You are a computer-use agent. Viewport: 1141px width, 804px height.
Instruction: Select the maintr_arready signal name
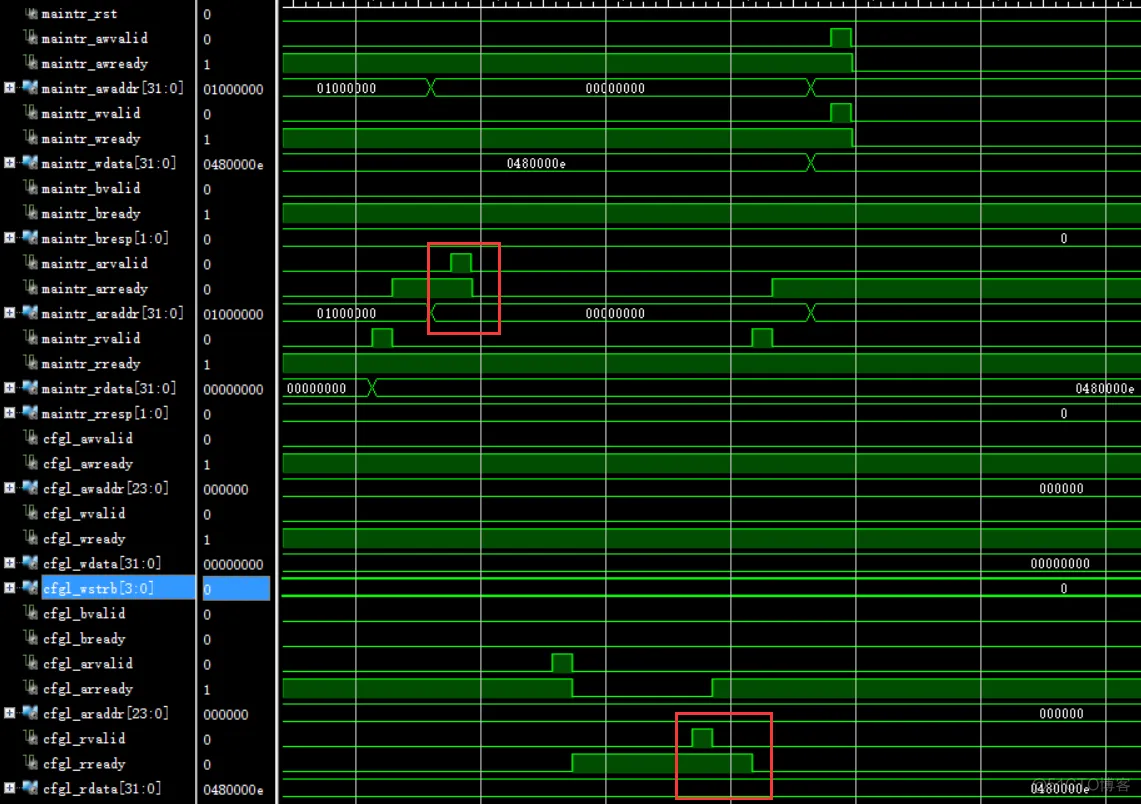click(x=95, y=289)
